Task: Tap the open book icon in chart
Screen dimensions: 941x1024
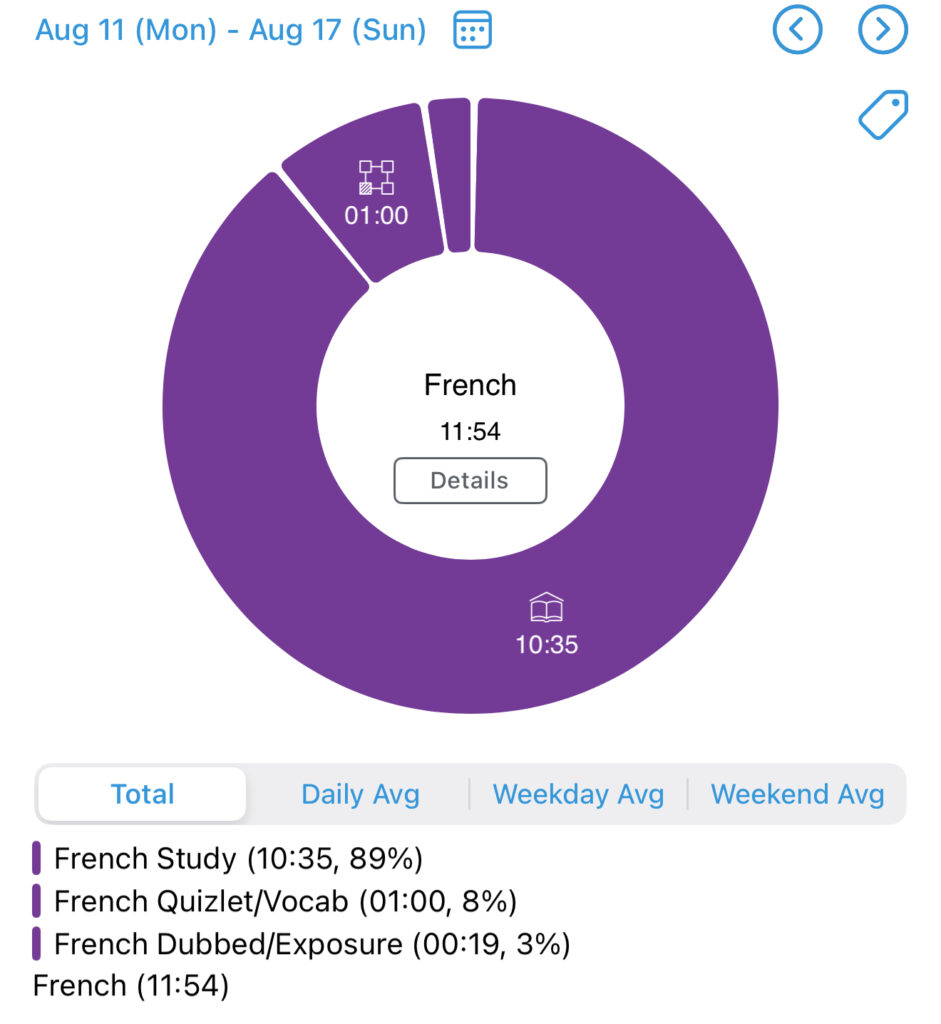Action: 546,607
